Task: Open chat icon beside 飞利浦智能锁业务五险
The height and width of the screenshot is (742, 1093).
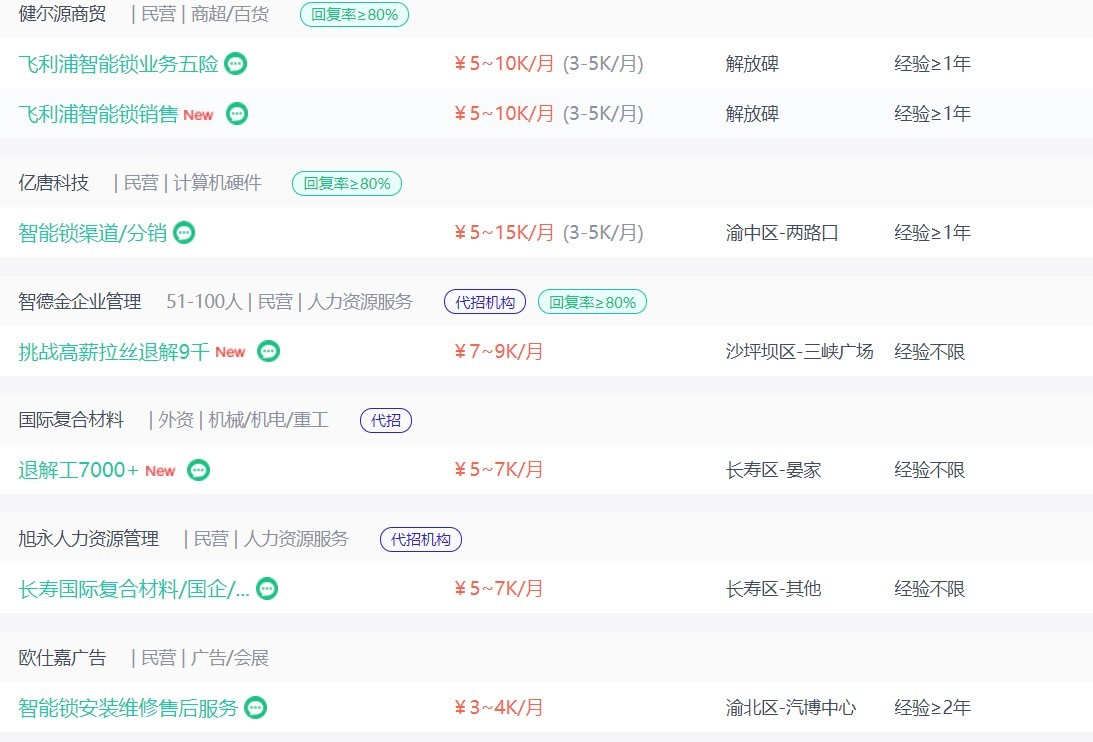Action: click(236, 64)
